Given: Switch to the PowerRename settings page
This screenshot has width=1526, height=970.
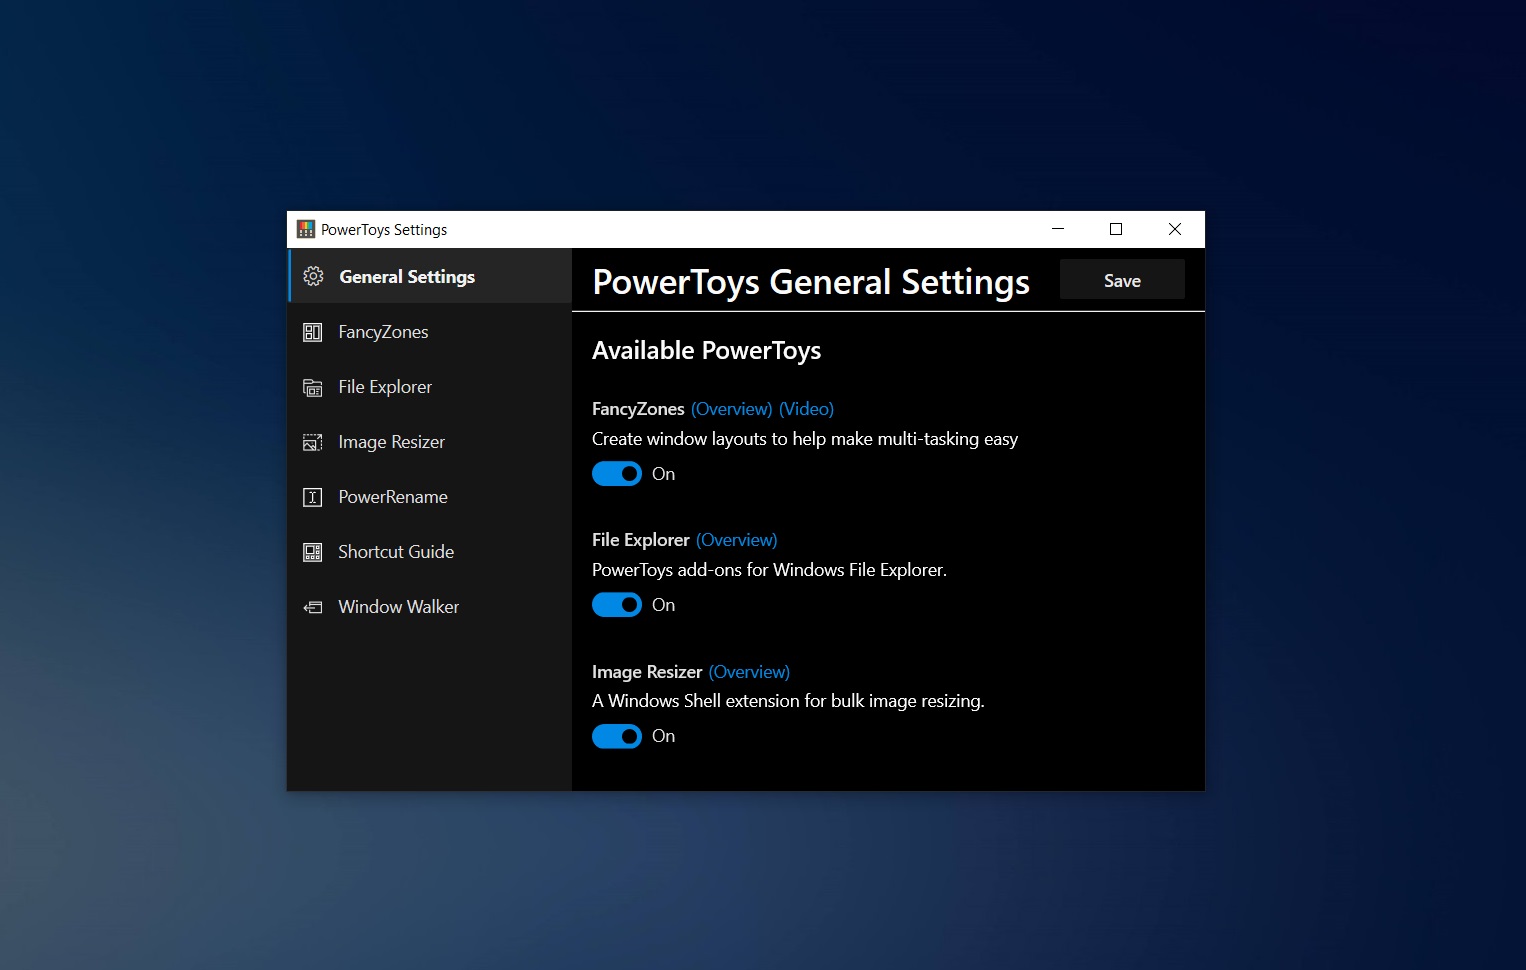Looking at the screenshot, I should pos(392,496).
